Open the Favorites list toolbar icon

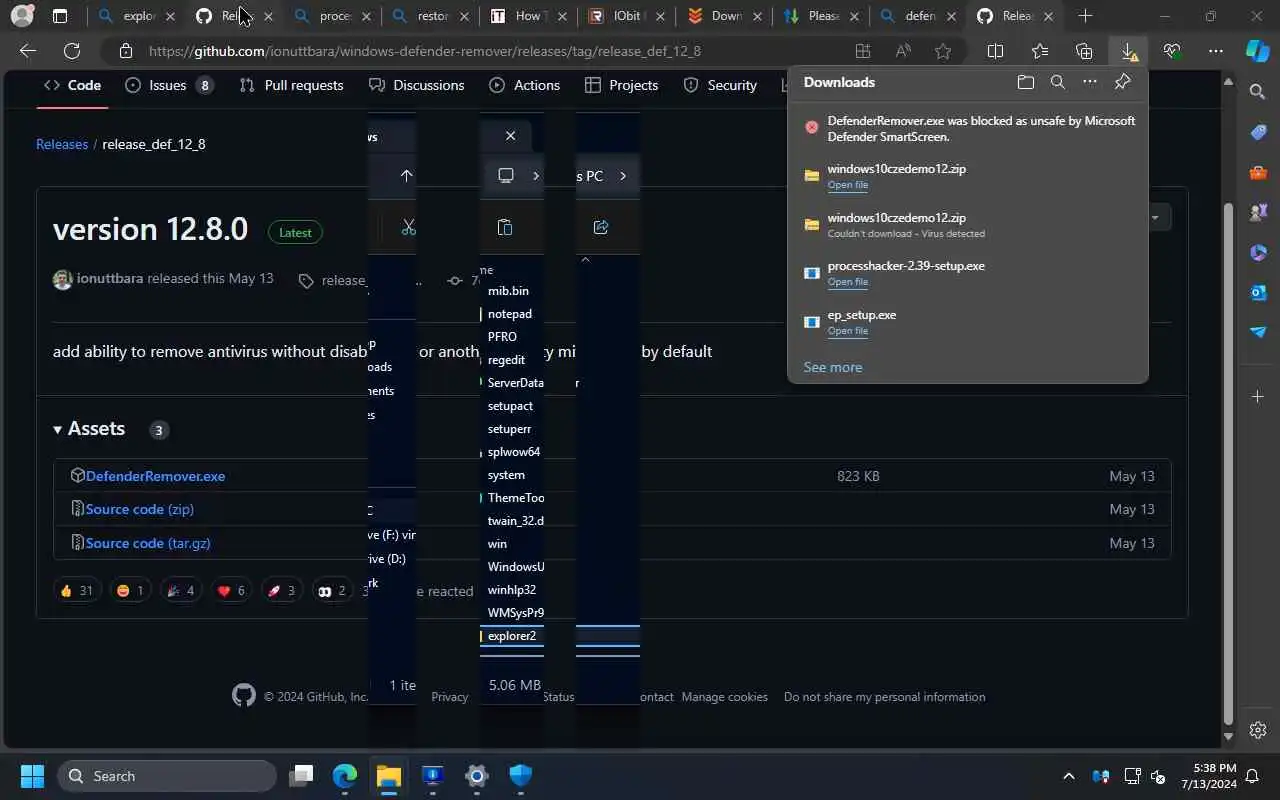coord(1040,51)
